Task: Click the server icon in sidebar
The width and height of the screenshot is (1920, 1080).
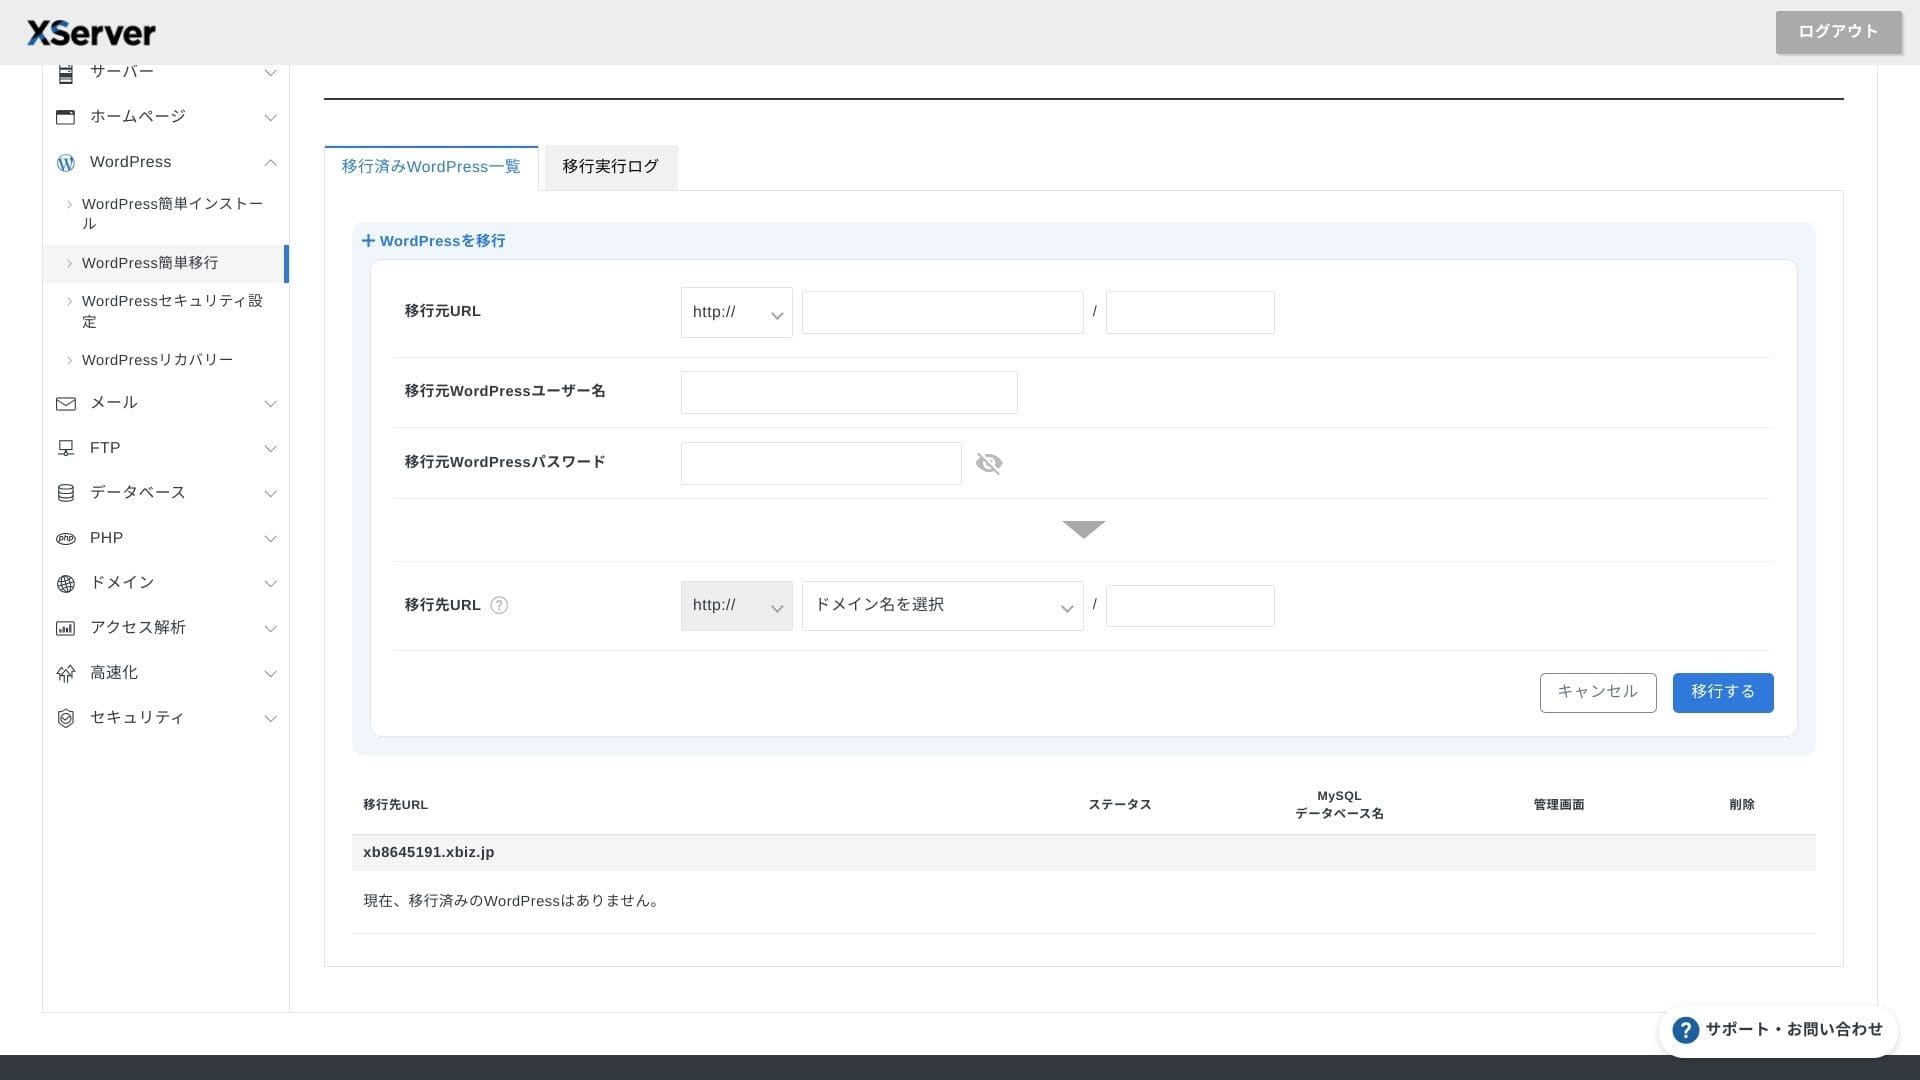Action: click(66, 73)
